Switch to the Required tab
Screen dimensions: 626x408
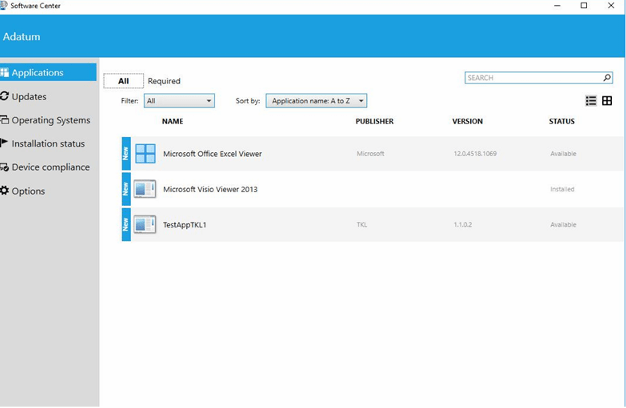tap(164, 81)
